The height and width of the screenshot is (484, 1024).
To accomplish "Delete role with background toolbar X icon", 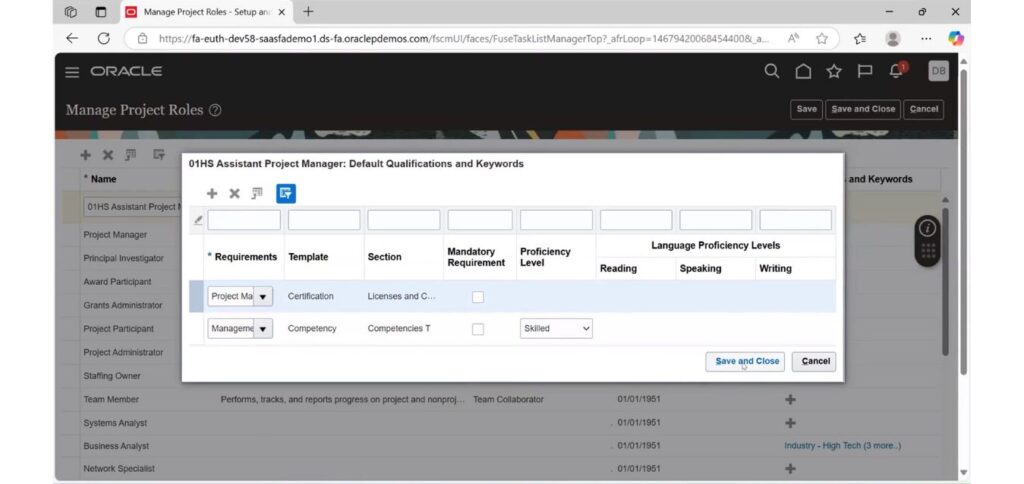I will click(x=108, y=155).
